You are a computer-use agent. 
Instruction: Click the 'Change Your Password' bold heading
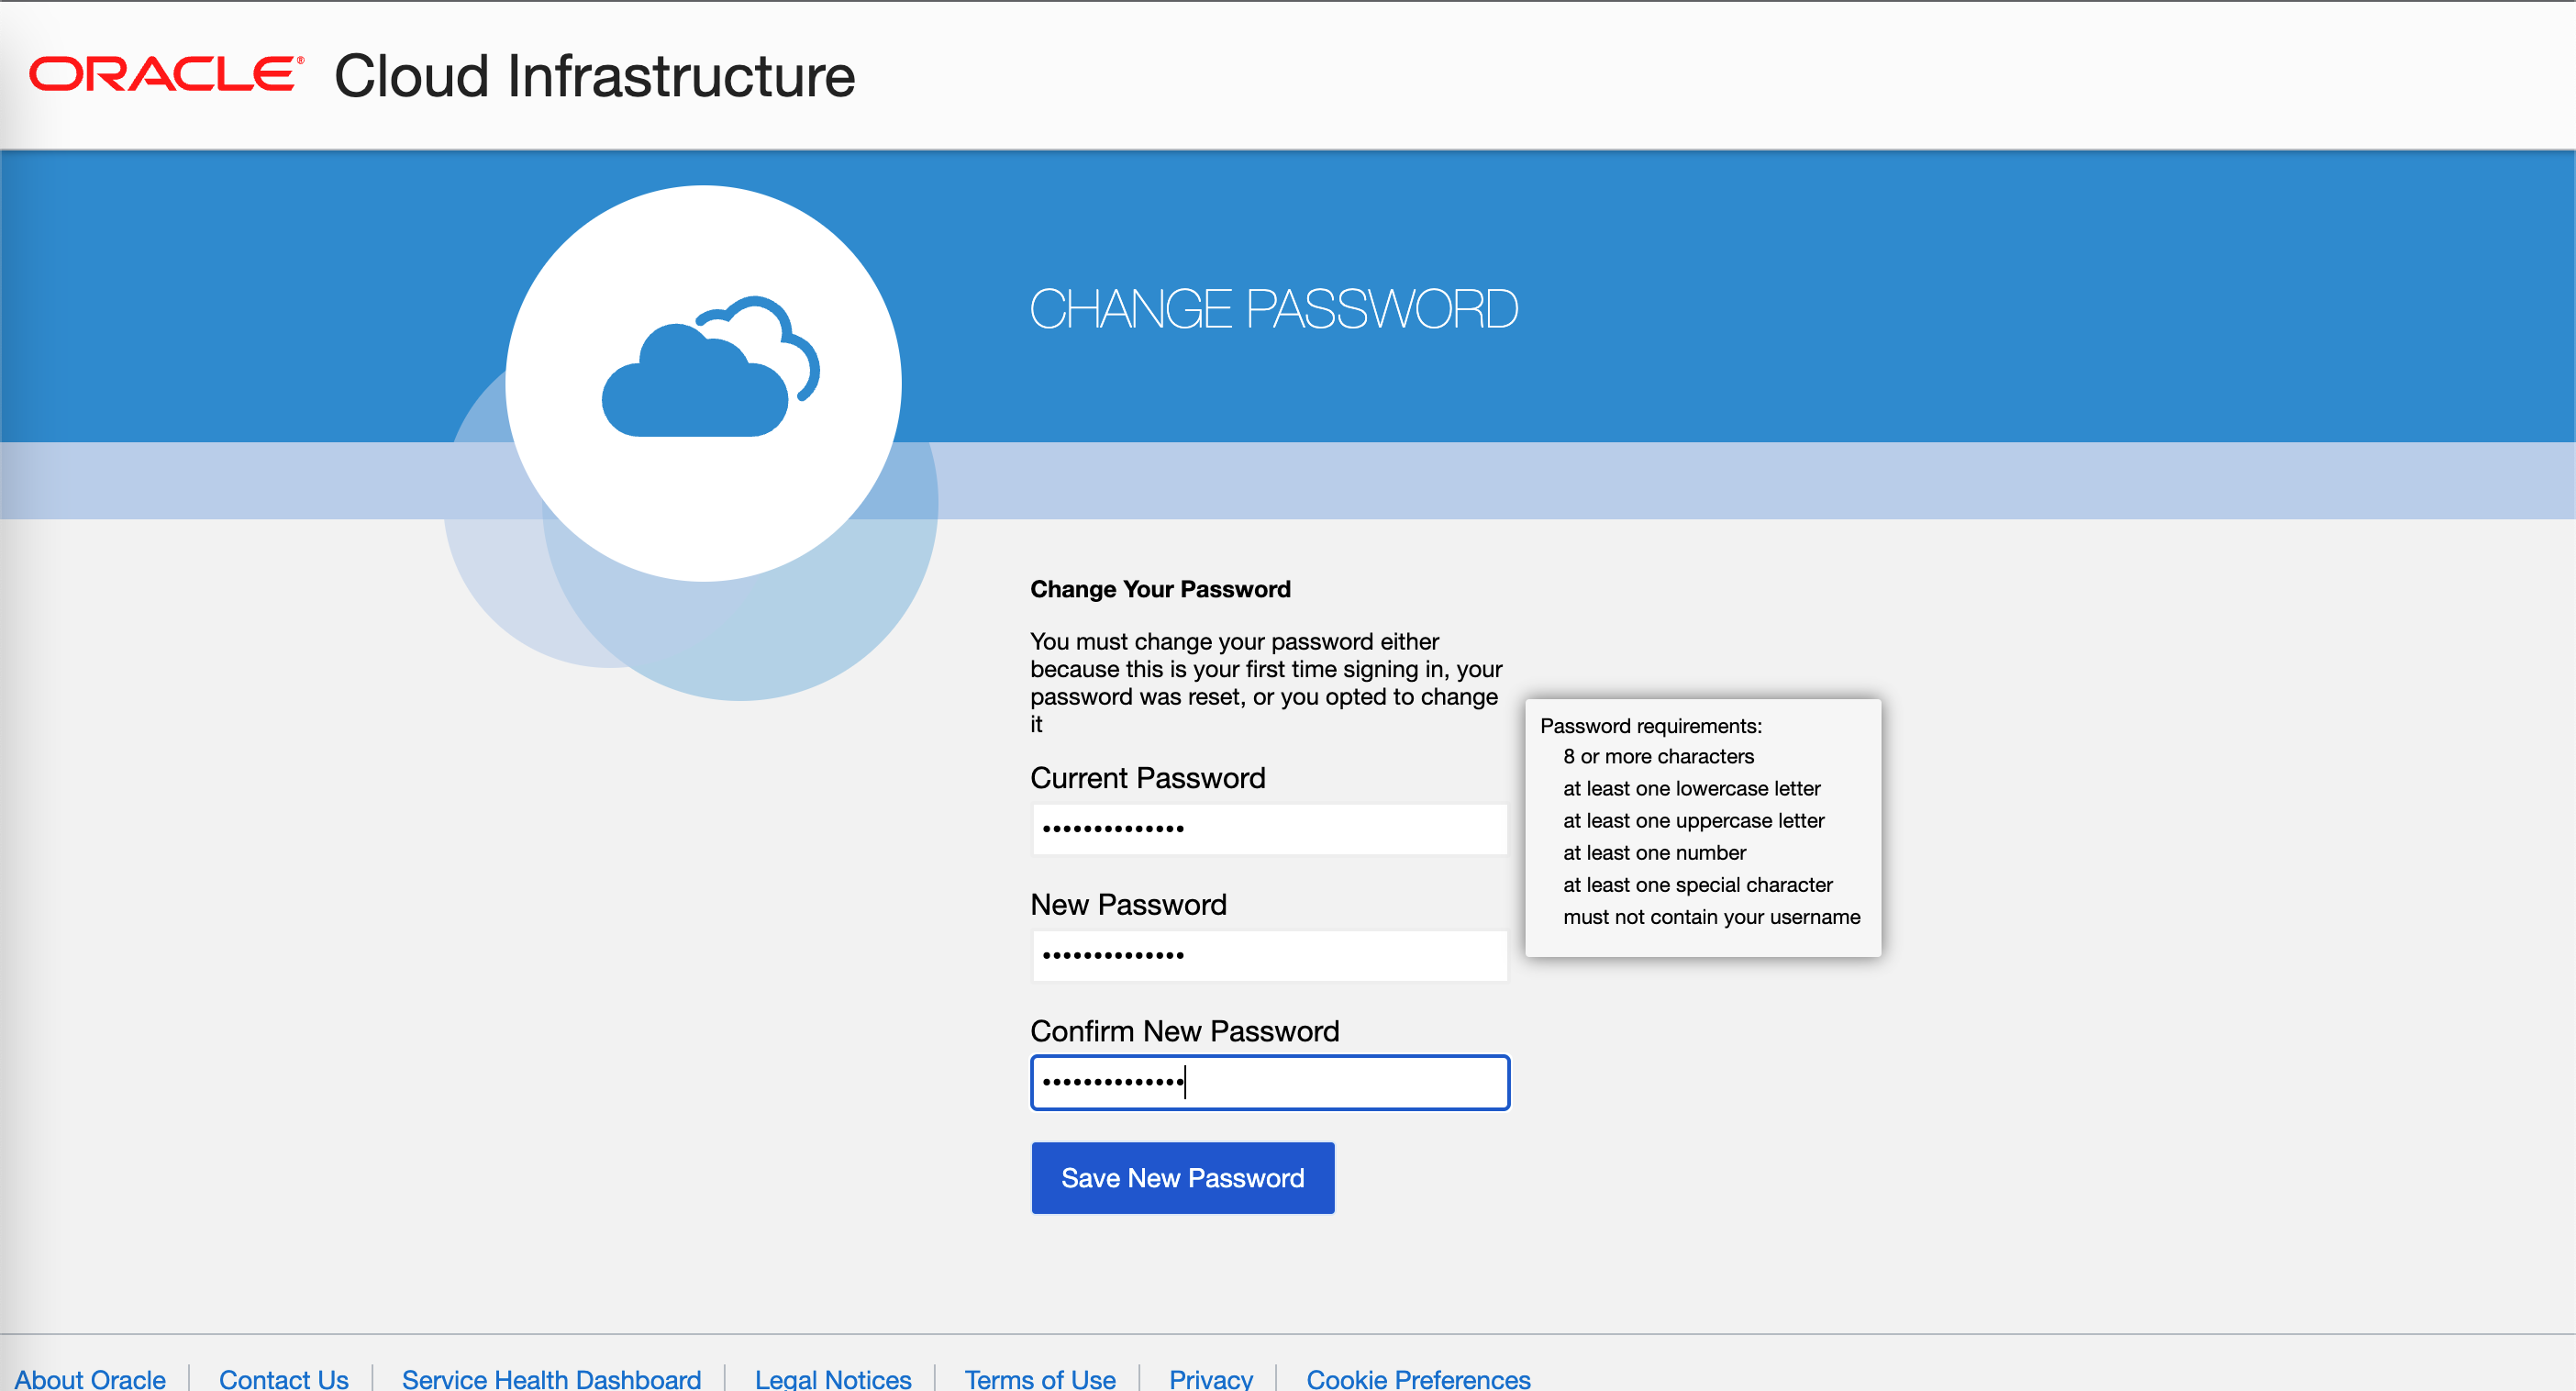coord(1160,589)
